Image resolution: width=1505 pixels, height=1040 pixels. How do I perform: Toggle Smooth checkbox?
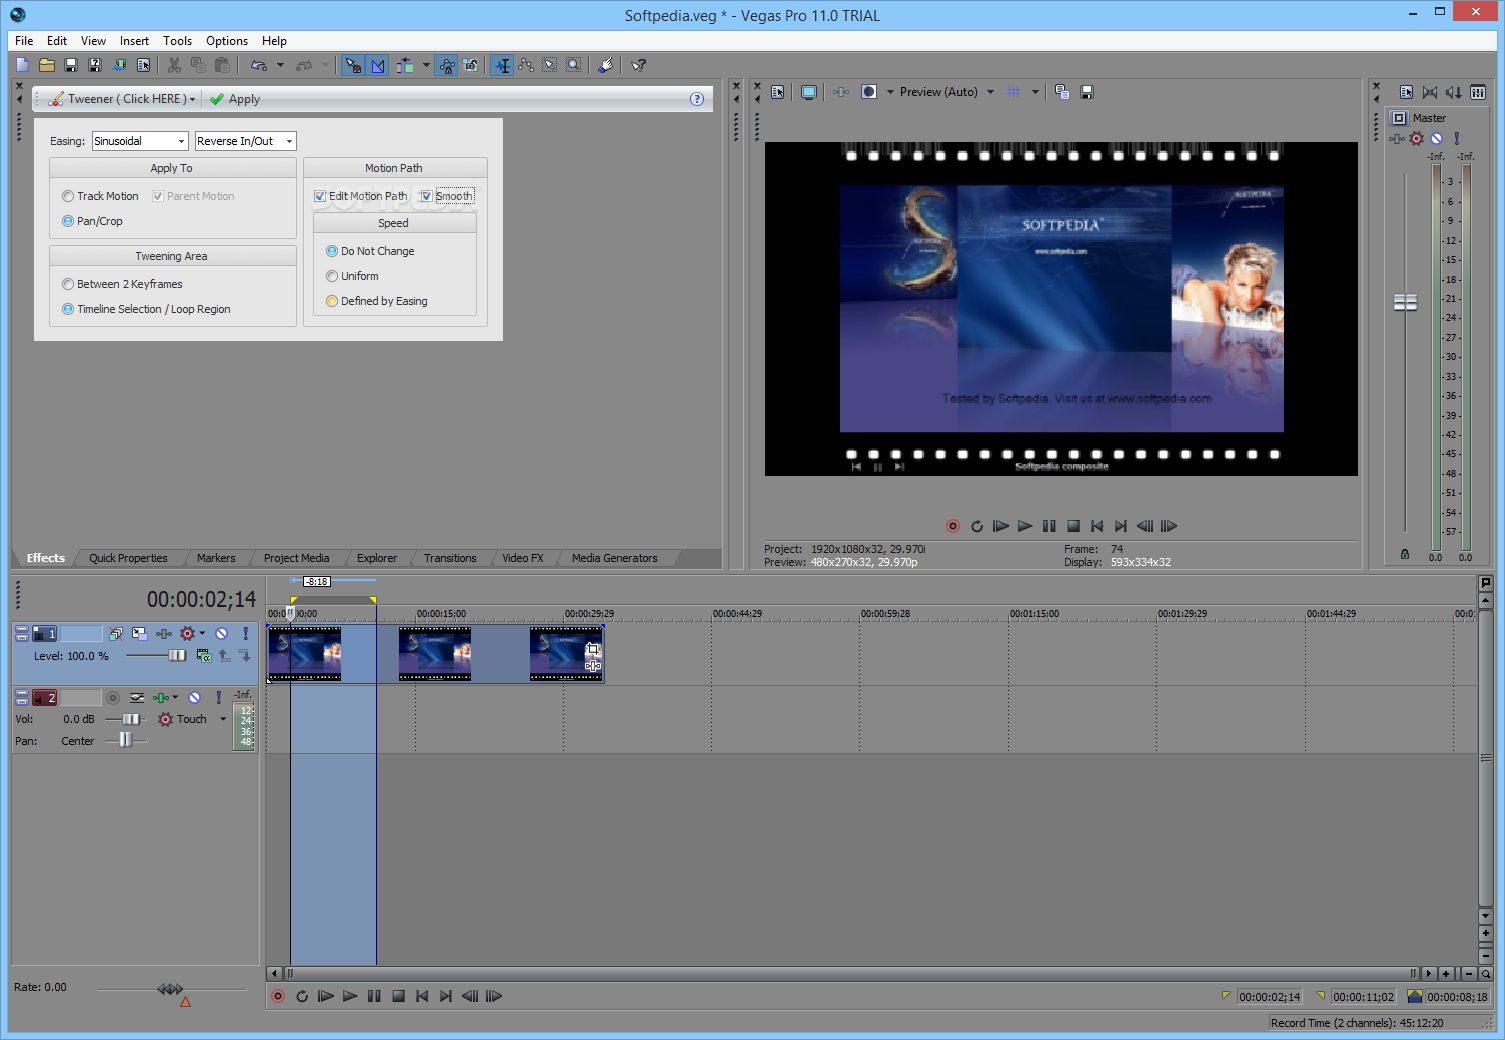pyautogui.click(x=426, y=196)
